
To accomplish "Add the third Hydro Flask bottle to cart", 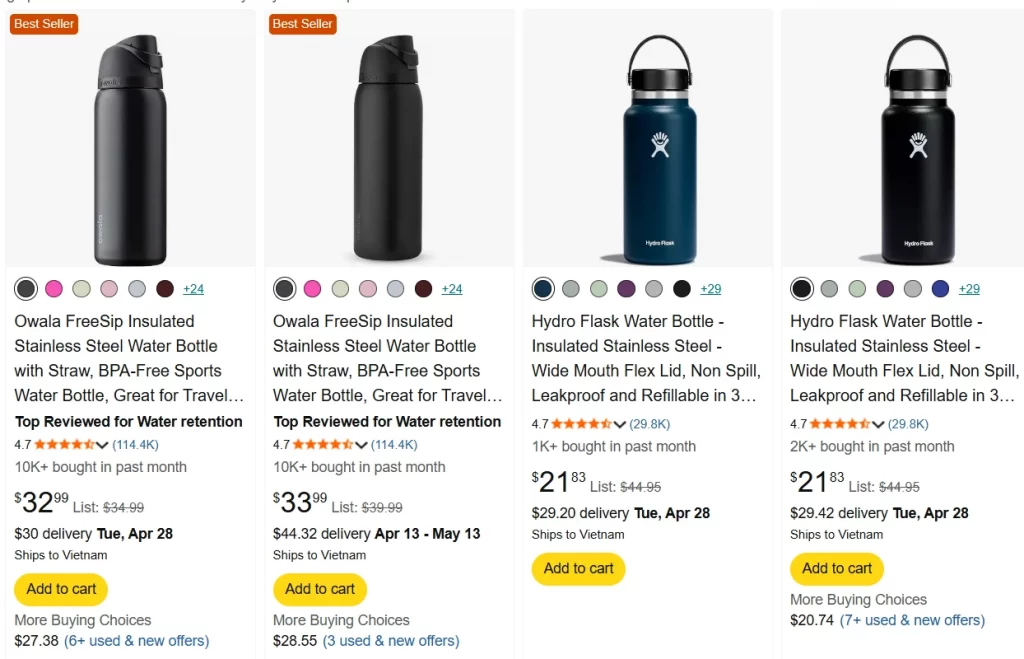I will [x=578, y=568].
